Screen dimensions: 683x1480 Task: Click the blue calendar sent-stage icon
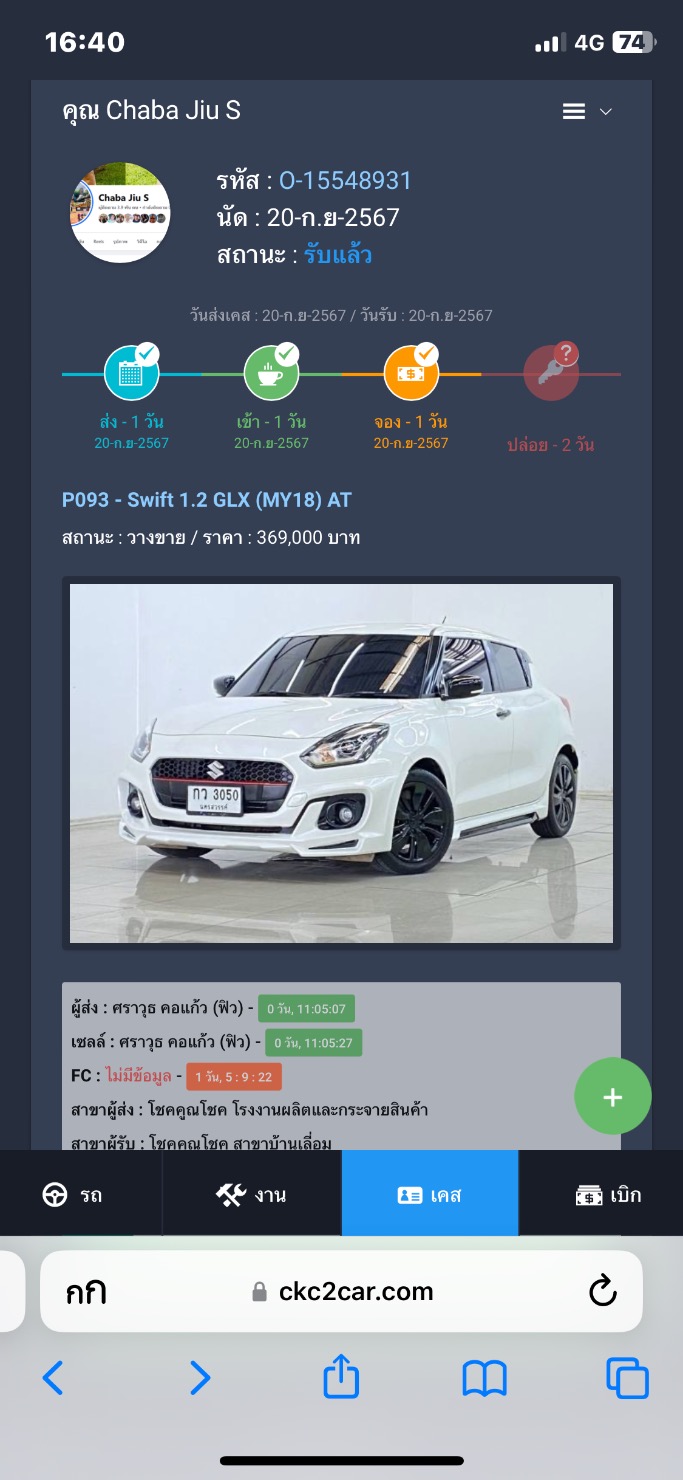tap(132, 374)
